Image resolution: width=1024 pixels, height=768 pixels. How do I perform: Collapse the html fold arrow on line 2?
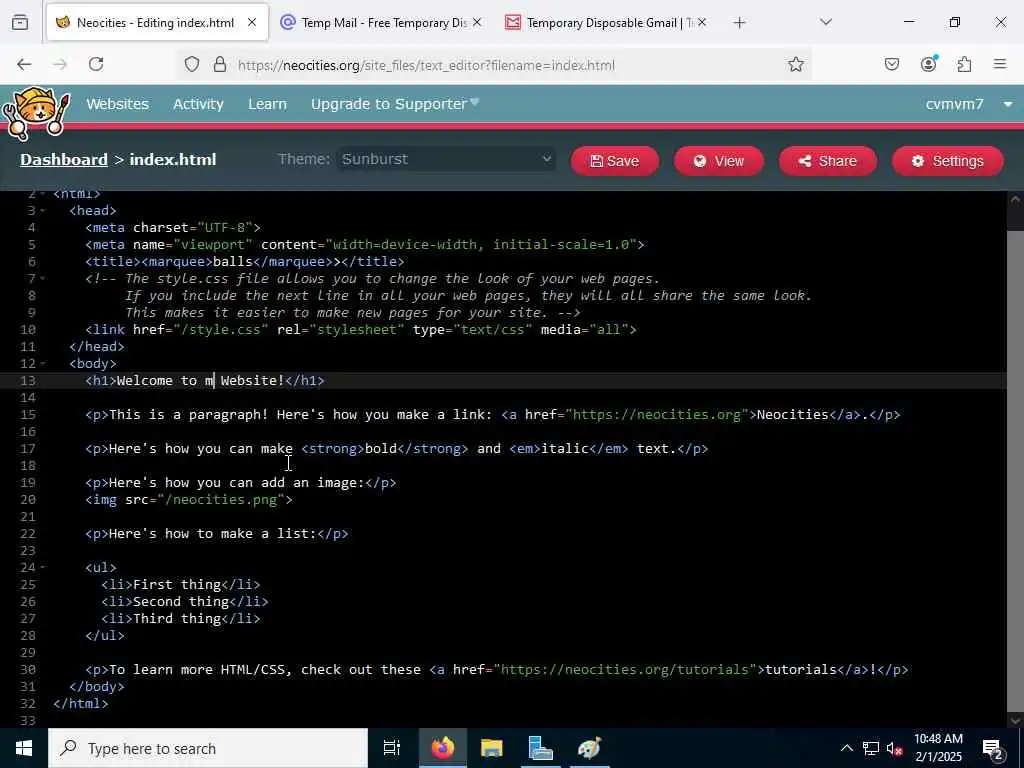(x=42, y=194)
